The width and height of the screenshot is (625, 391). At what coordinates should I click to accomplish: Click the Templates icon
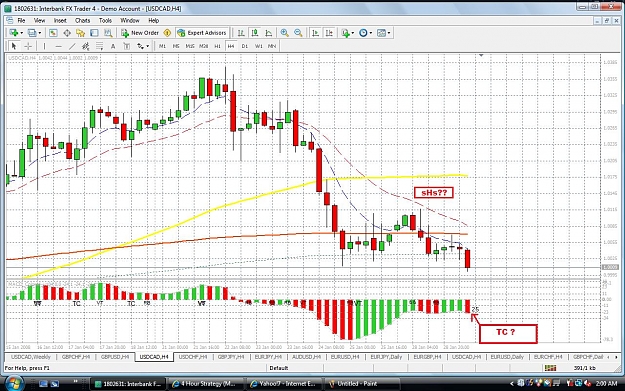tap(381, 33)
